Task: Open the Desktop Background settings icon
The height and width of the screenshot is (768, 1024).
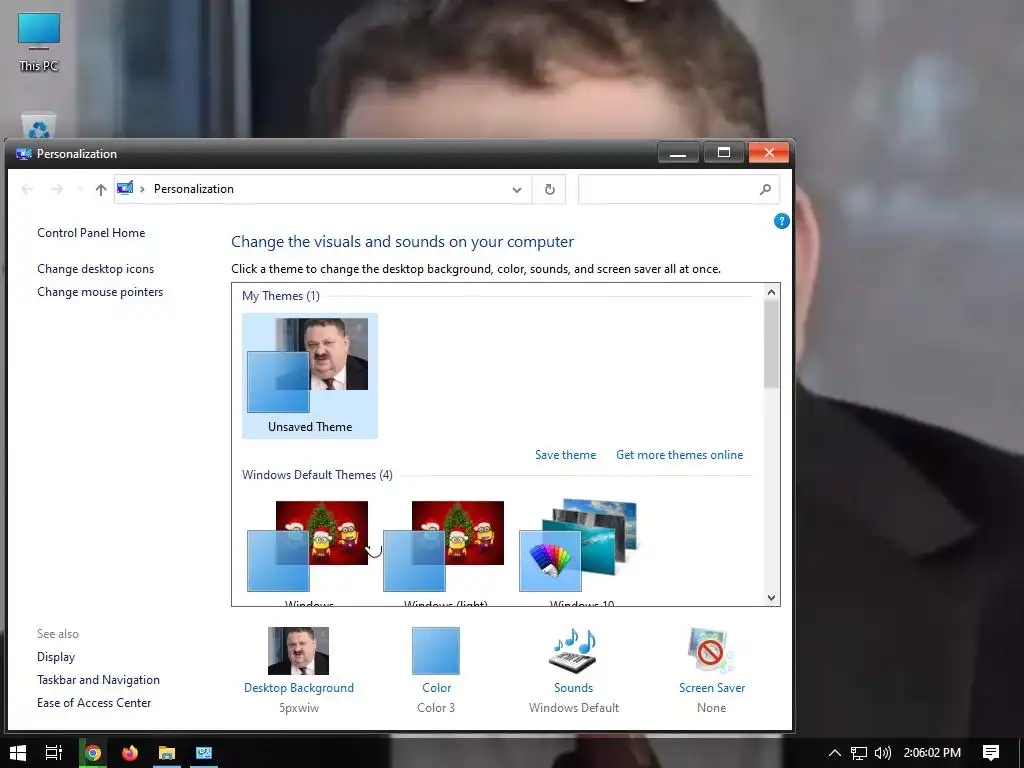Action: pyautogui.click(x=298, y=650)
